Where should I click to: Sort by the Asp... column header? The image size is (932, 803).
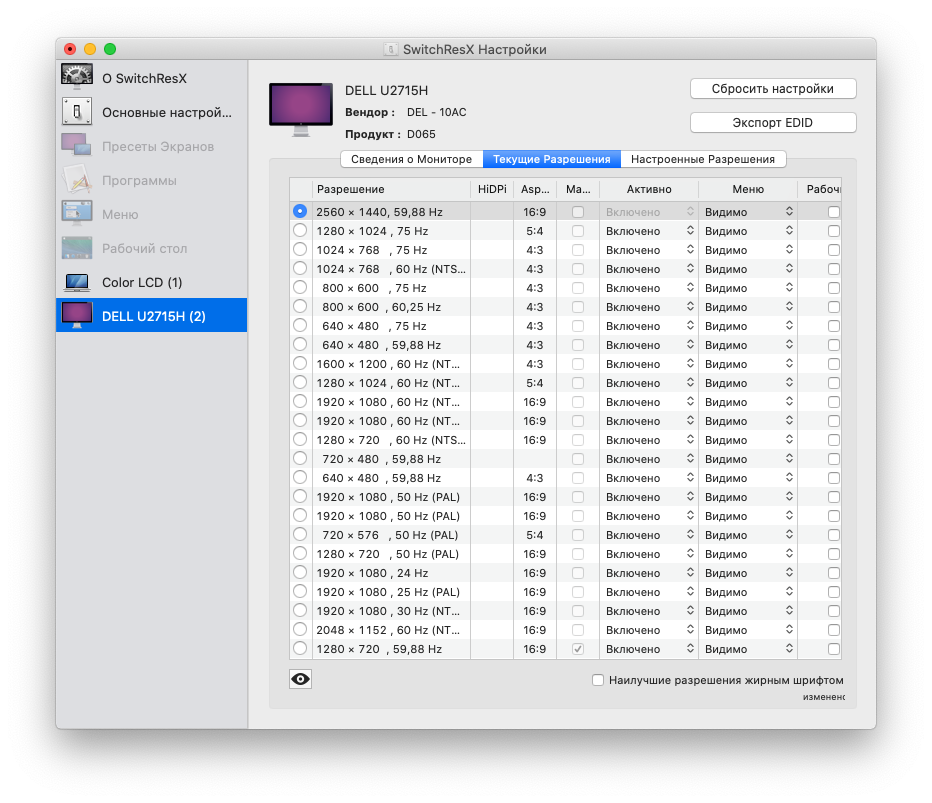[535, 189]
